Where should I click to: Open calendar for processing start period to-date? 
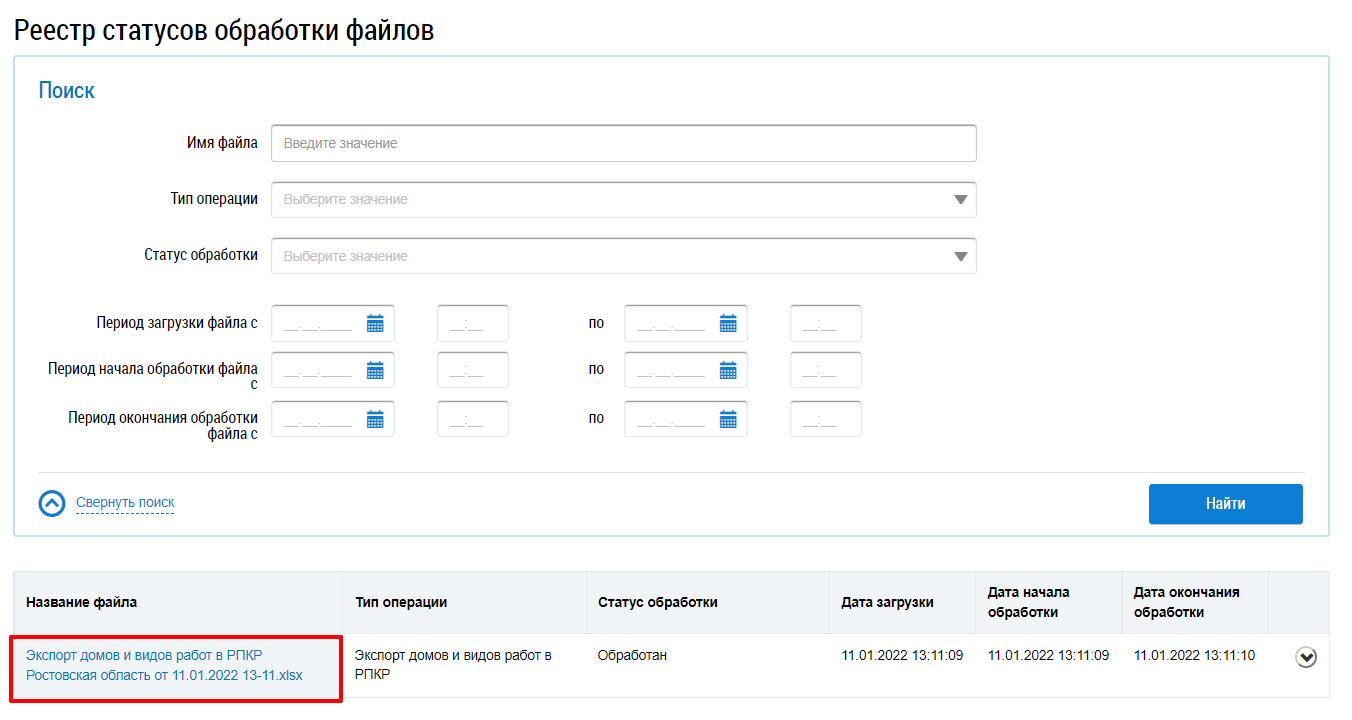tap(728, 370)
